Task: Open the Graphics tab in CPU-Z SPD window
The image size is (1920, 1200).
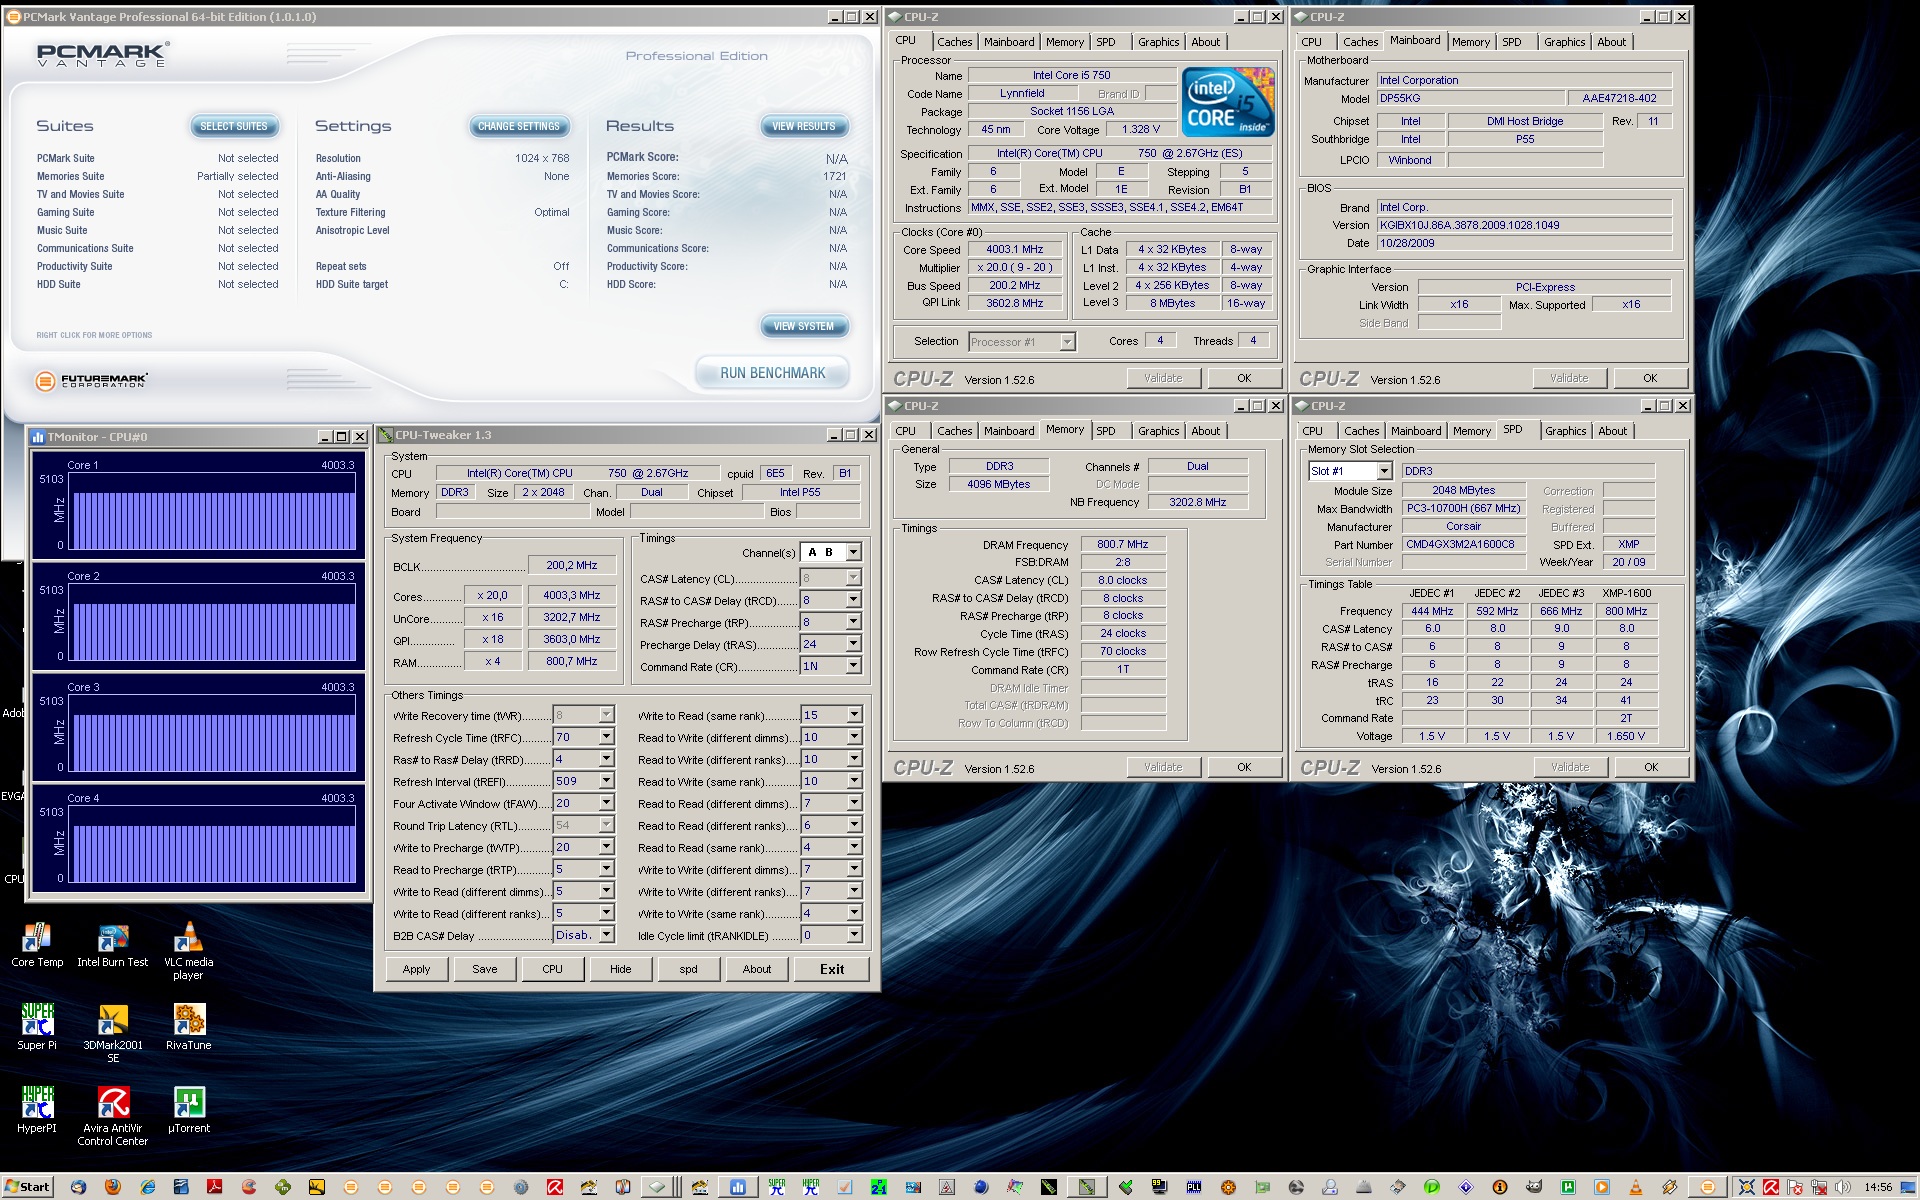Action: coord(1565,431)
